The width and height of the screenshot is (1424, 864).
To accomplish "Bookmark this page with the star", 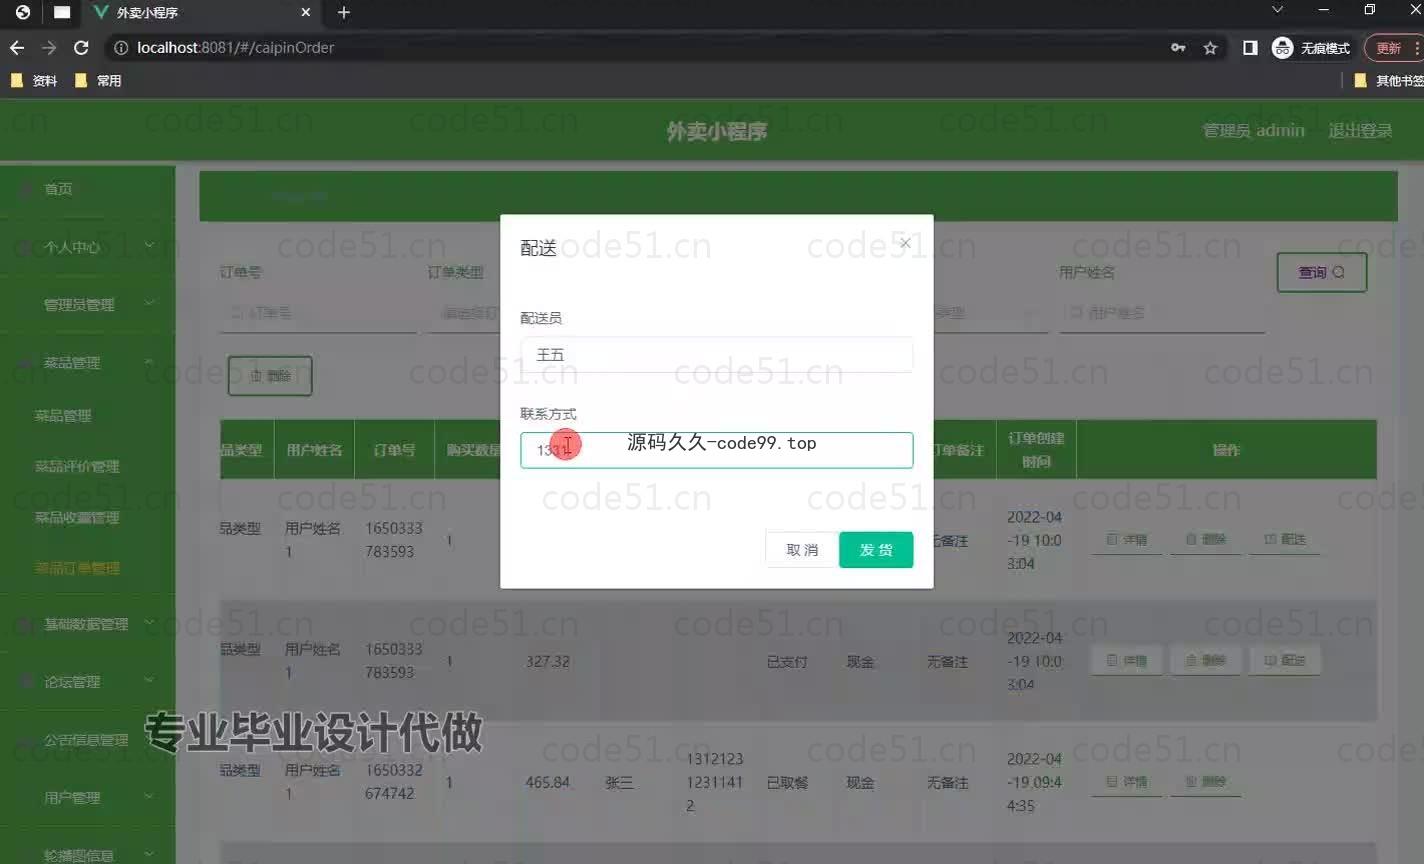I will tap(1210, 47).
